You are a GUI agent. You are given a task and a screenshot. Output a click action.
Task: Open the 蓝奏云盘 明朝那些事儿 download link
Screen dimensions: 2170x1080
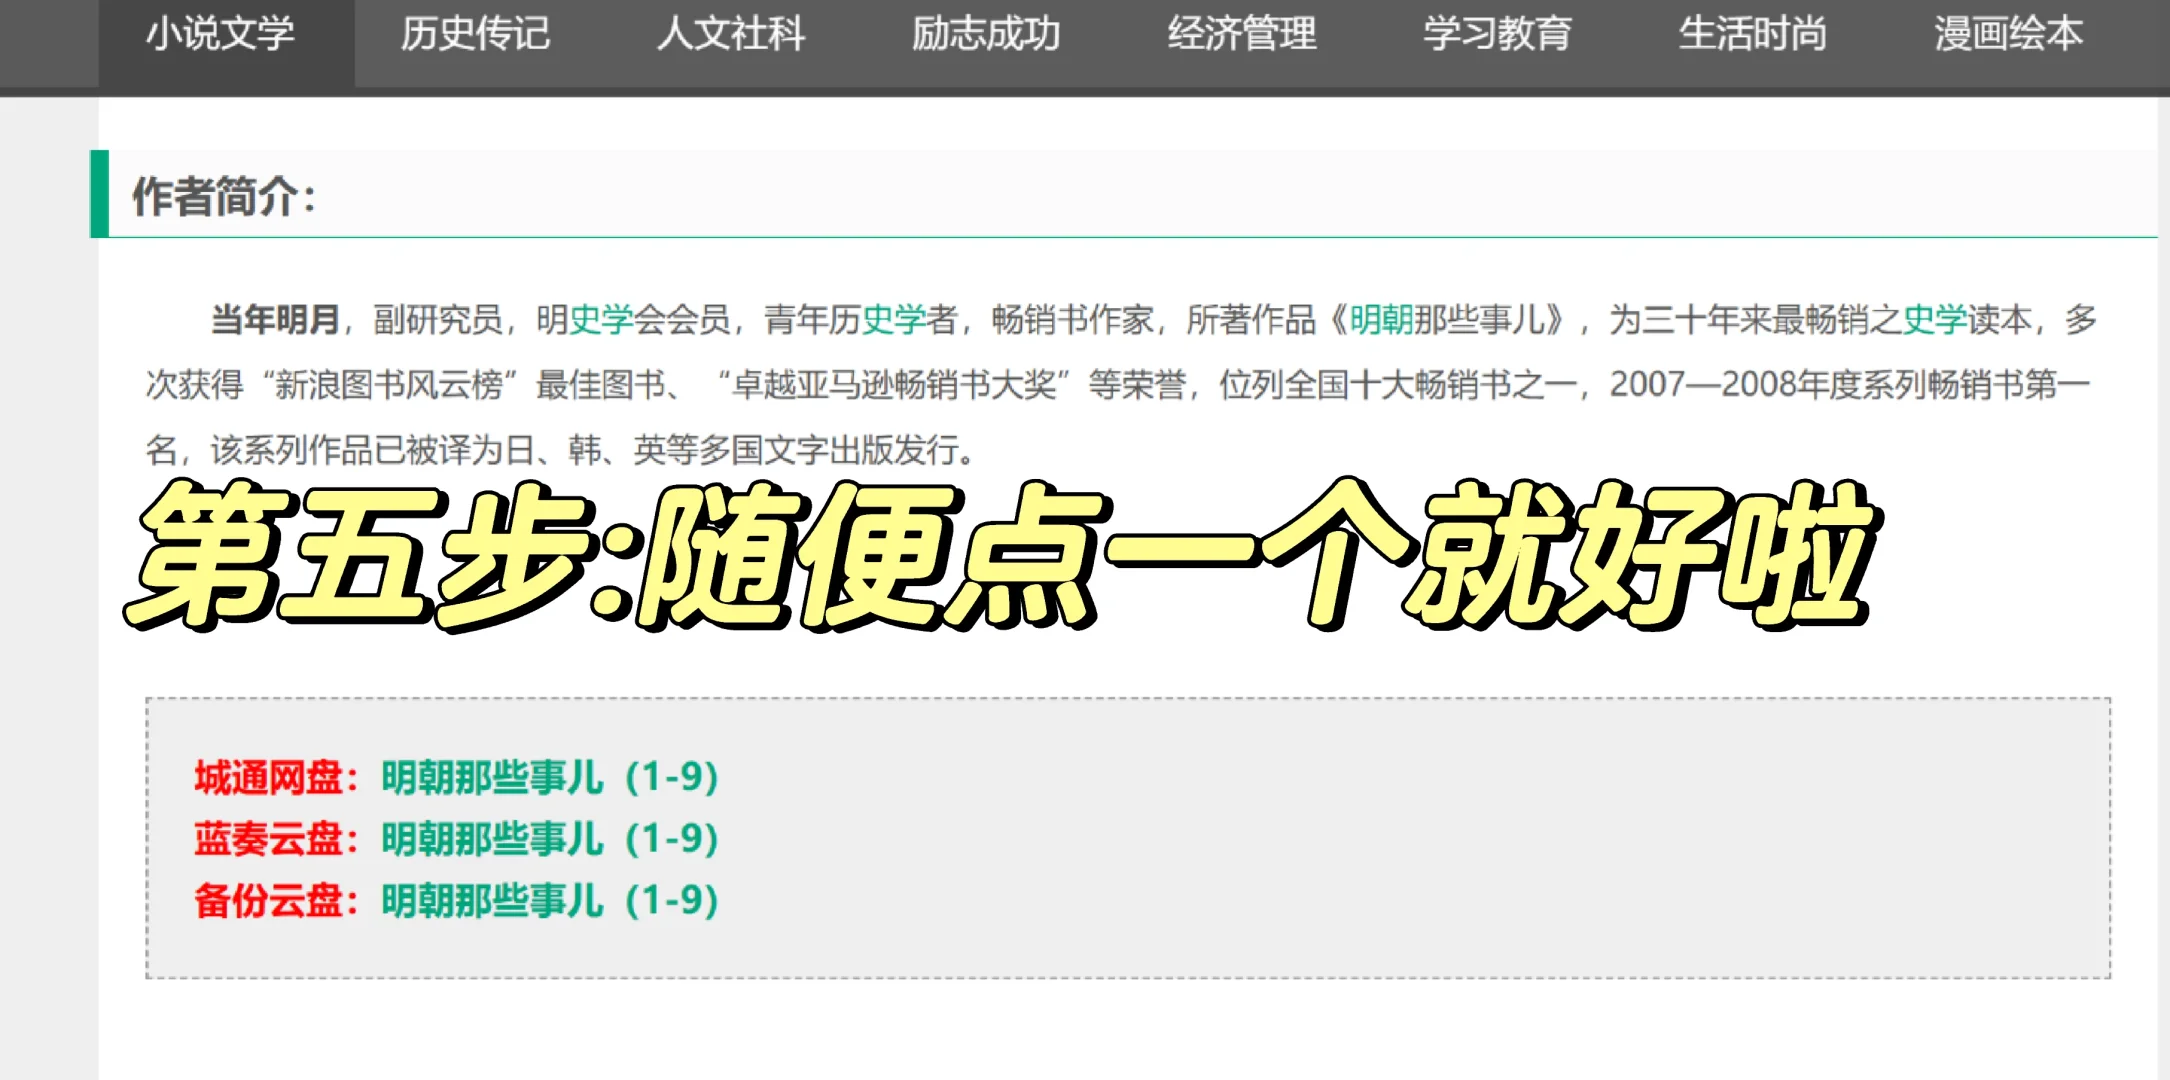tap(550, 839)
